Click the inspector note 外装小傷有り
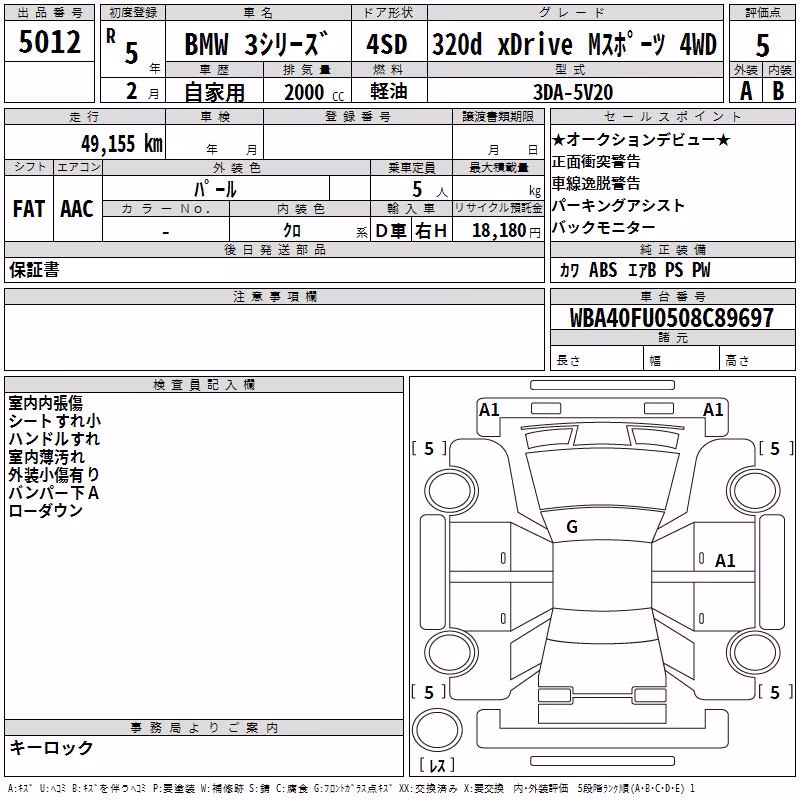The height and width of the screenshot is (800, 800). pyautogui.click(x=54, y=474)
